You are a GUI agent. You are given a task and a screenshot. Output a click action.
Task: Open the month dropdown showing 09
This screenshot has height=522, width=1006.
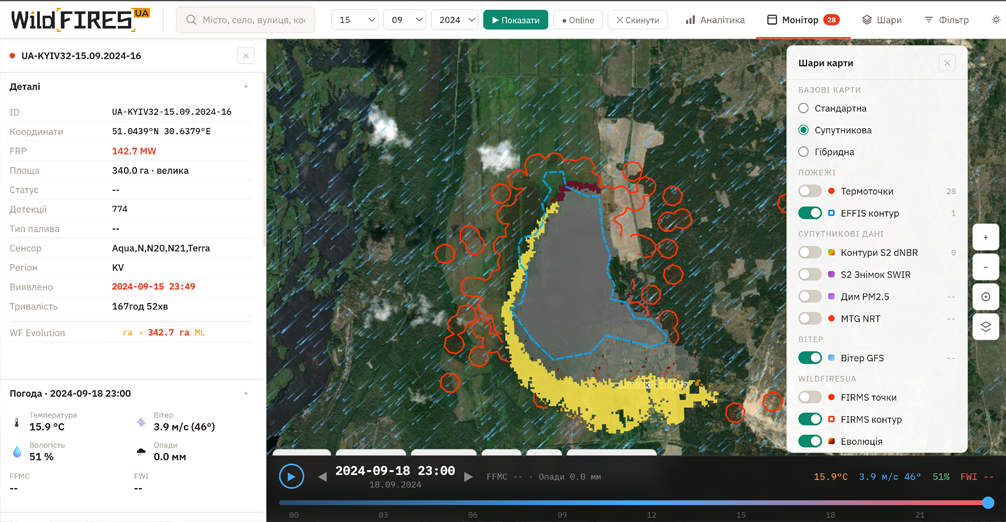(404, 20)
